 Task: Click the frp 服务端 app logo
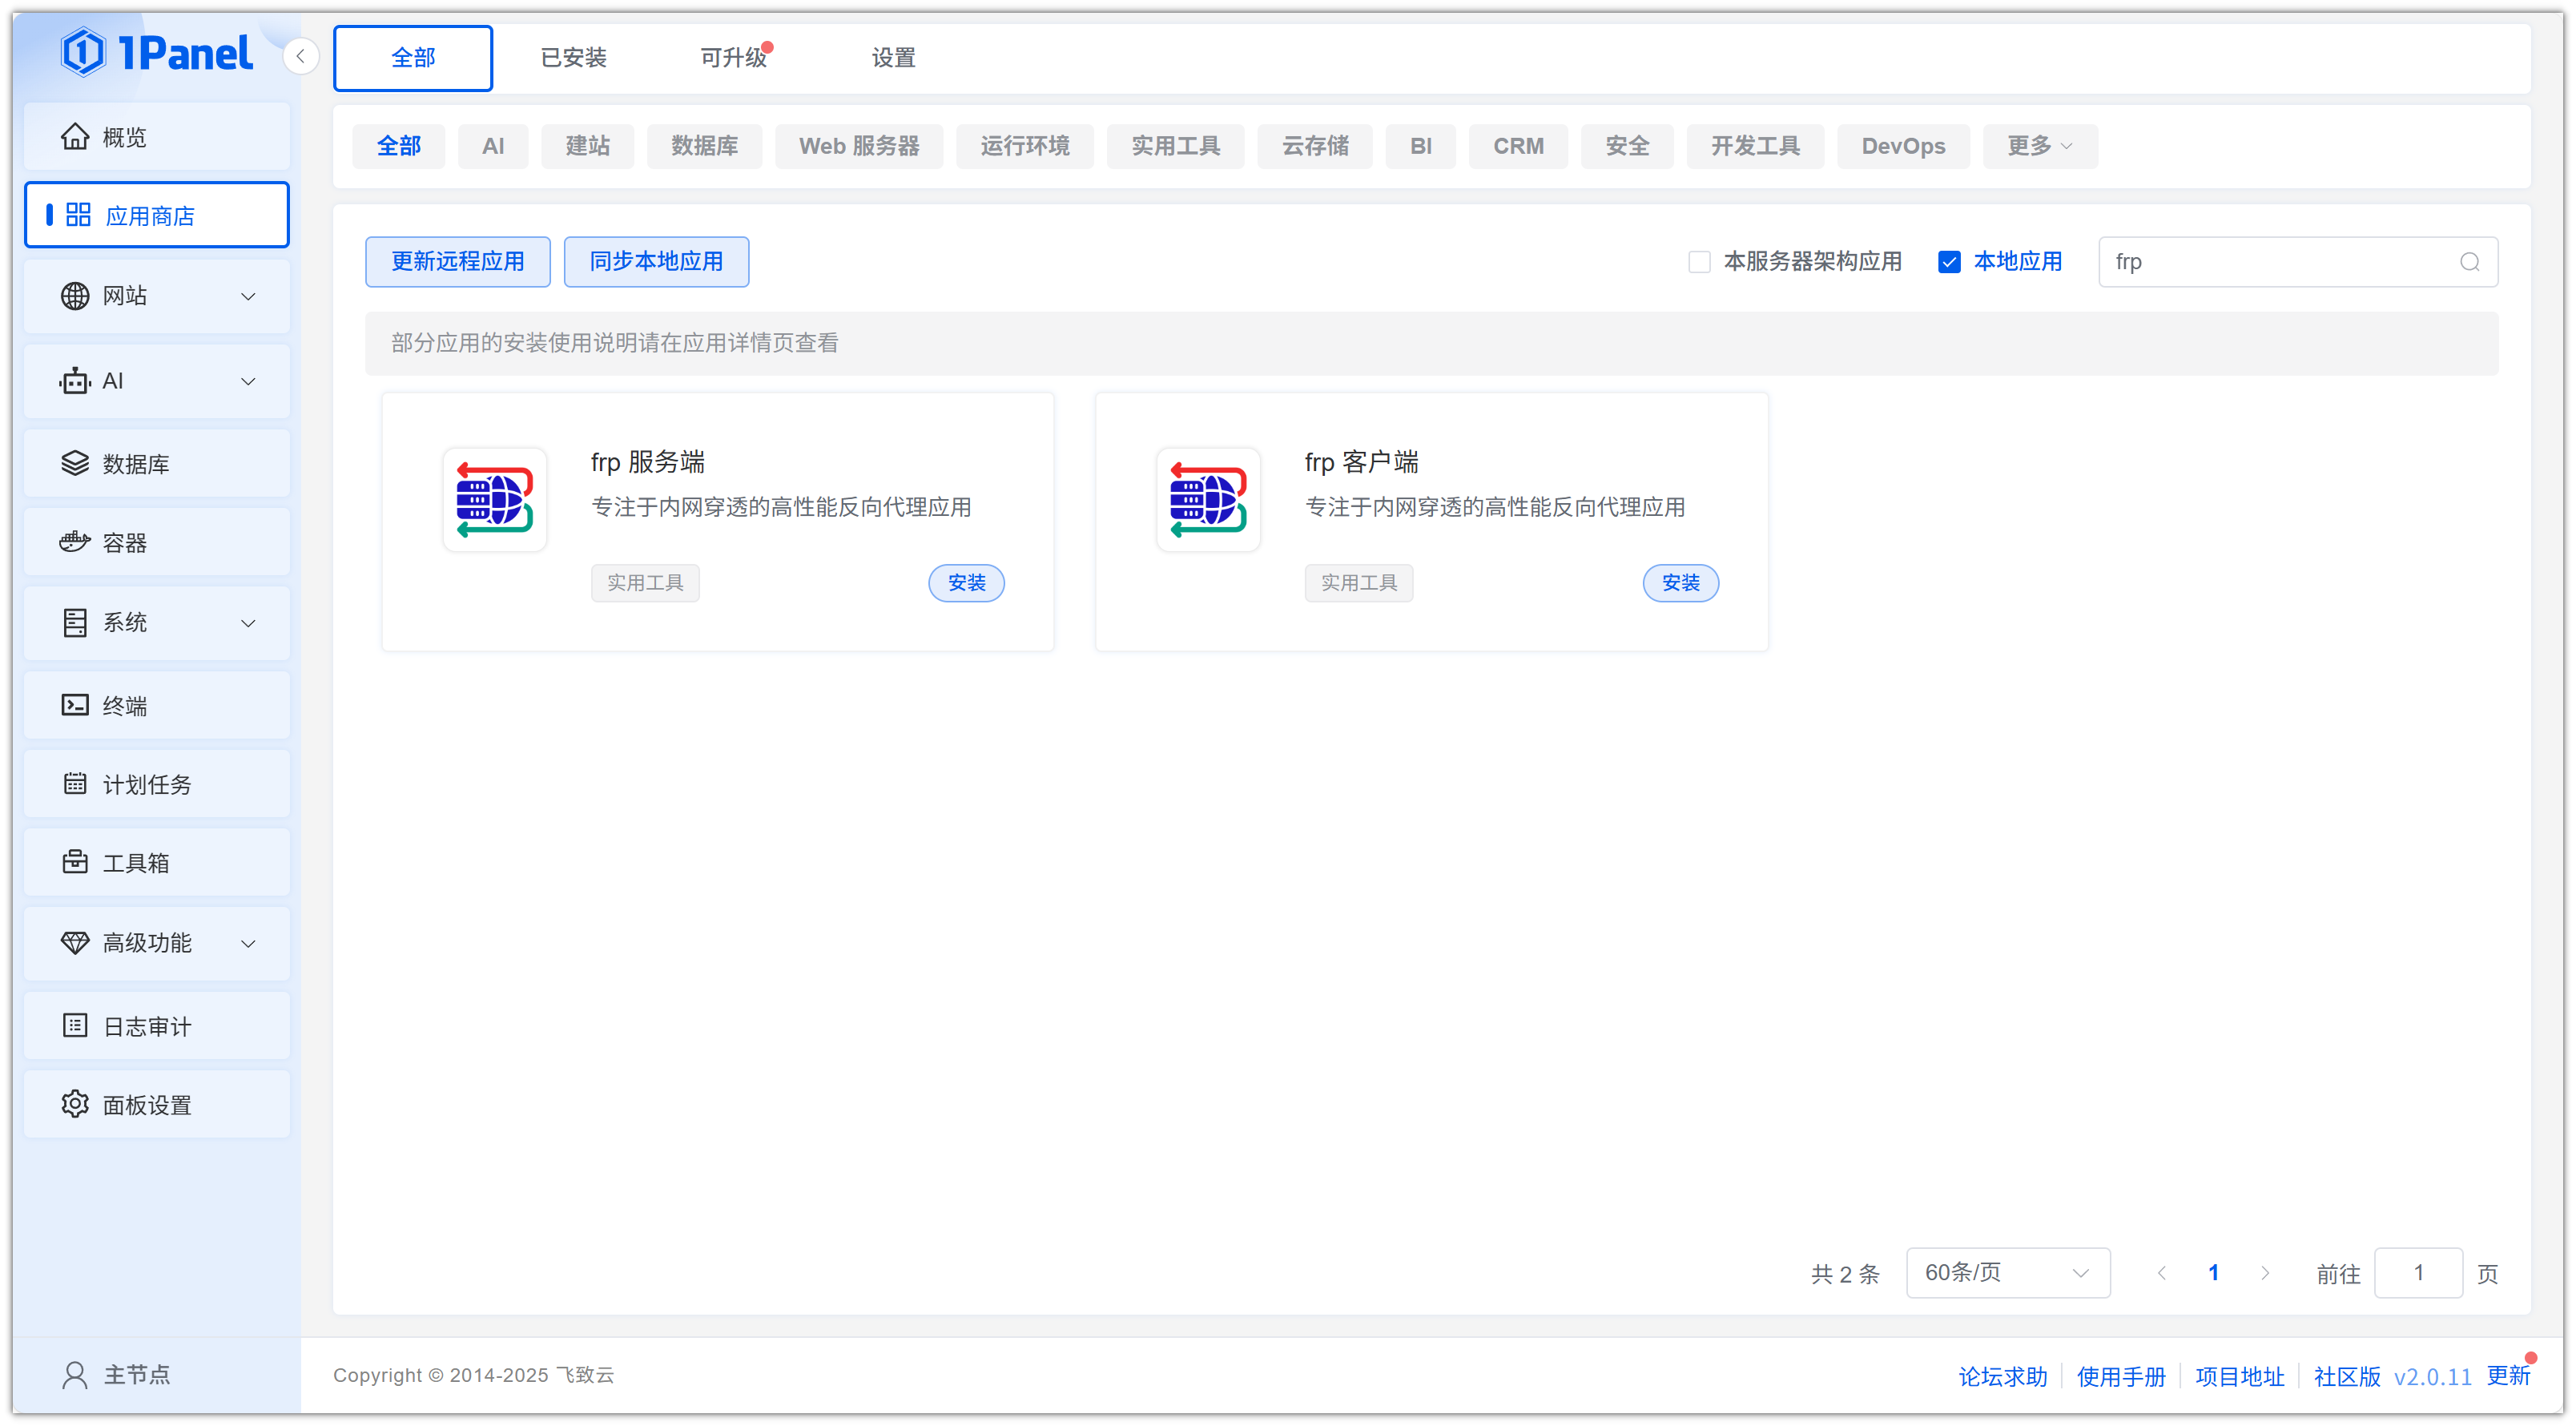click(494, 499)
